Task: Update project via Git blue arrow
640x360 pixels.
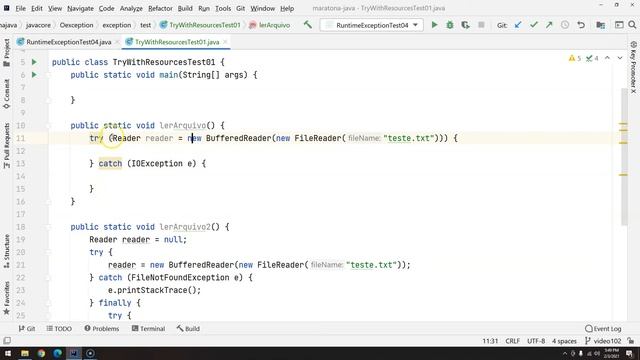Action: point(518,25)
